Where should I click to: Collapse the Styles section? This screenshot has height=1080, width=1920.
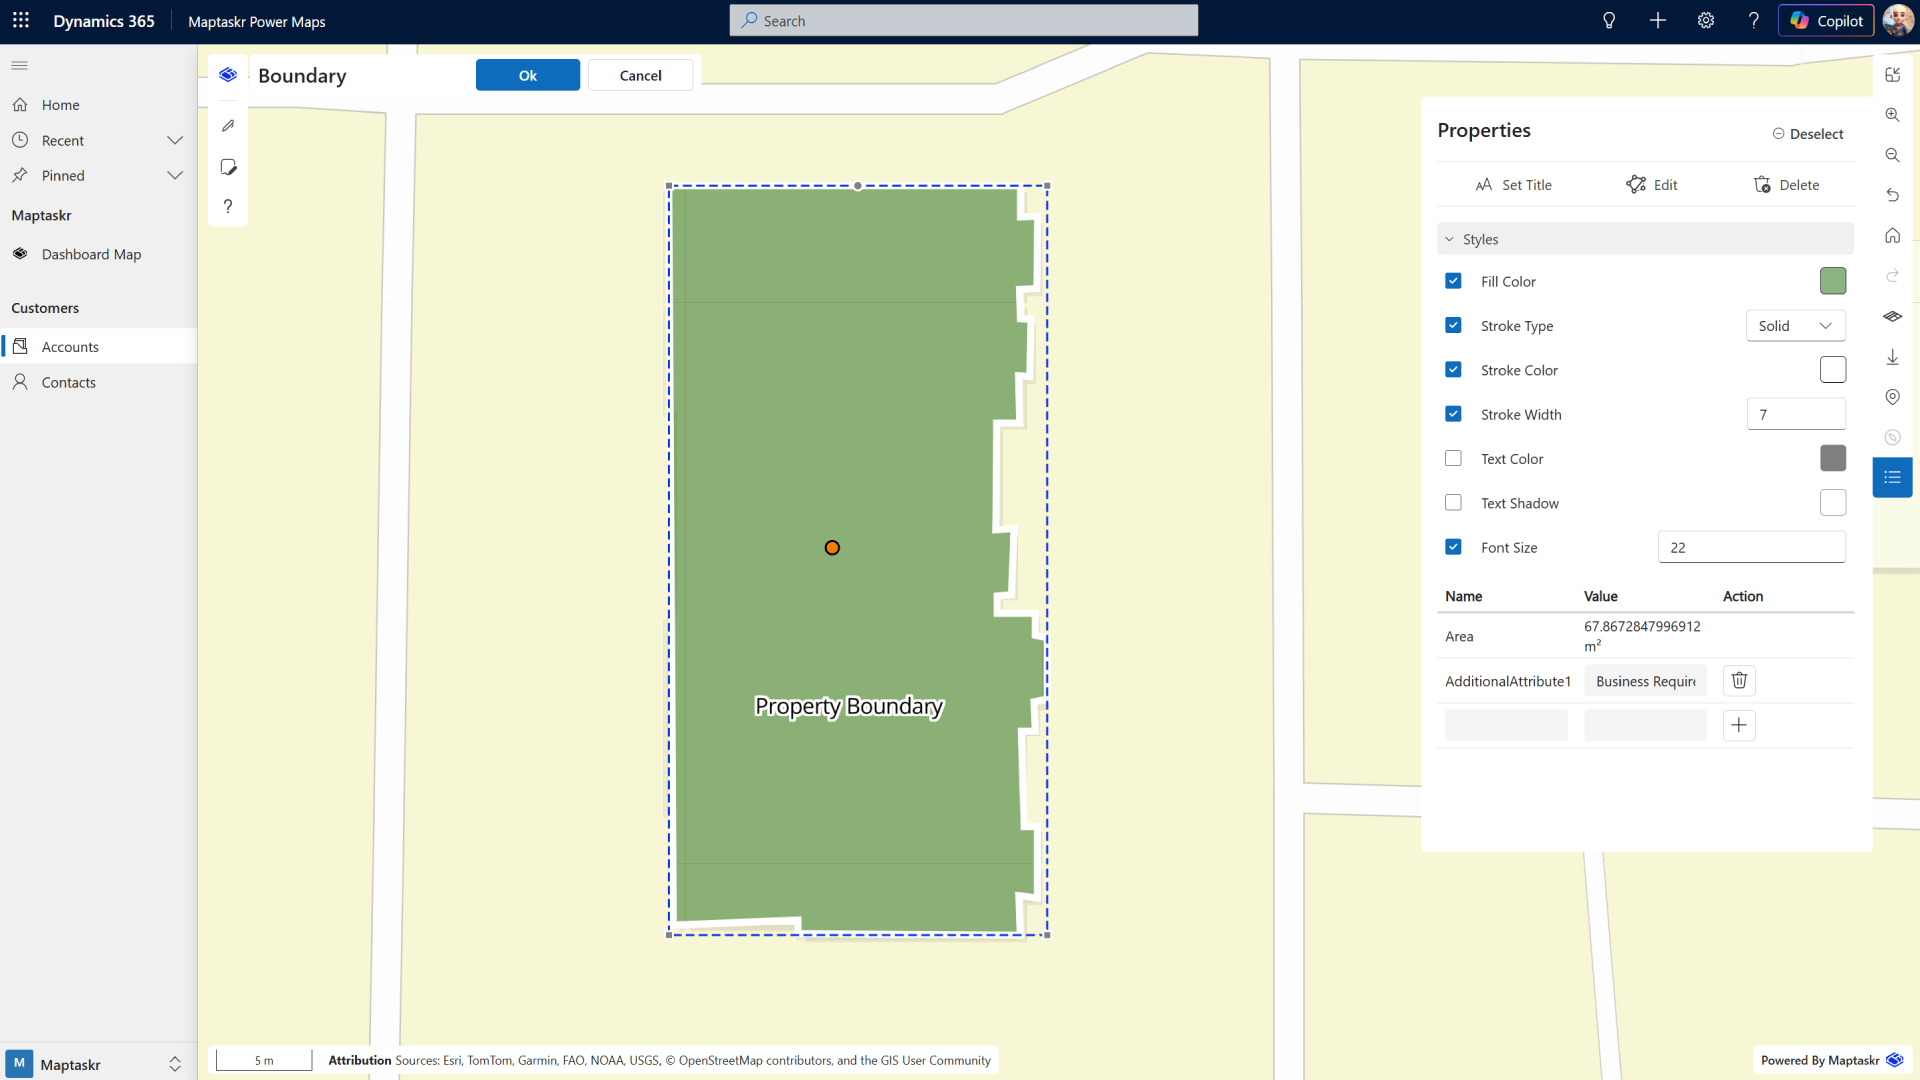pos(1449,239)
